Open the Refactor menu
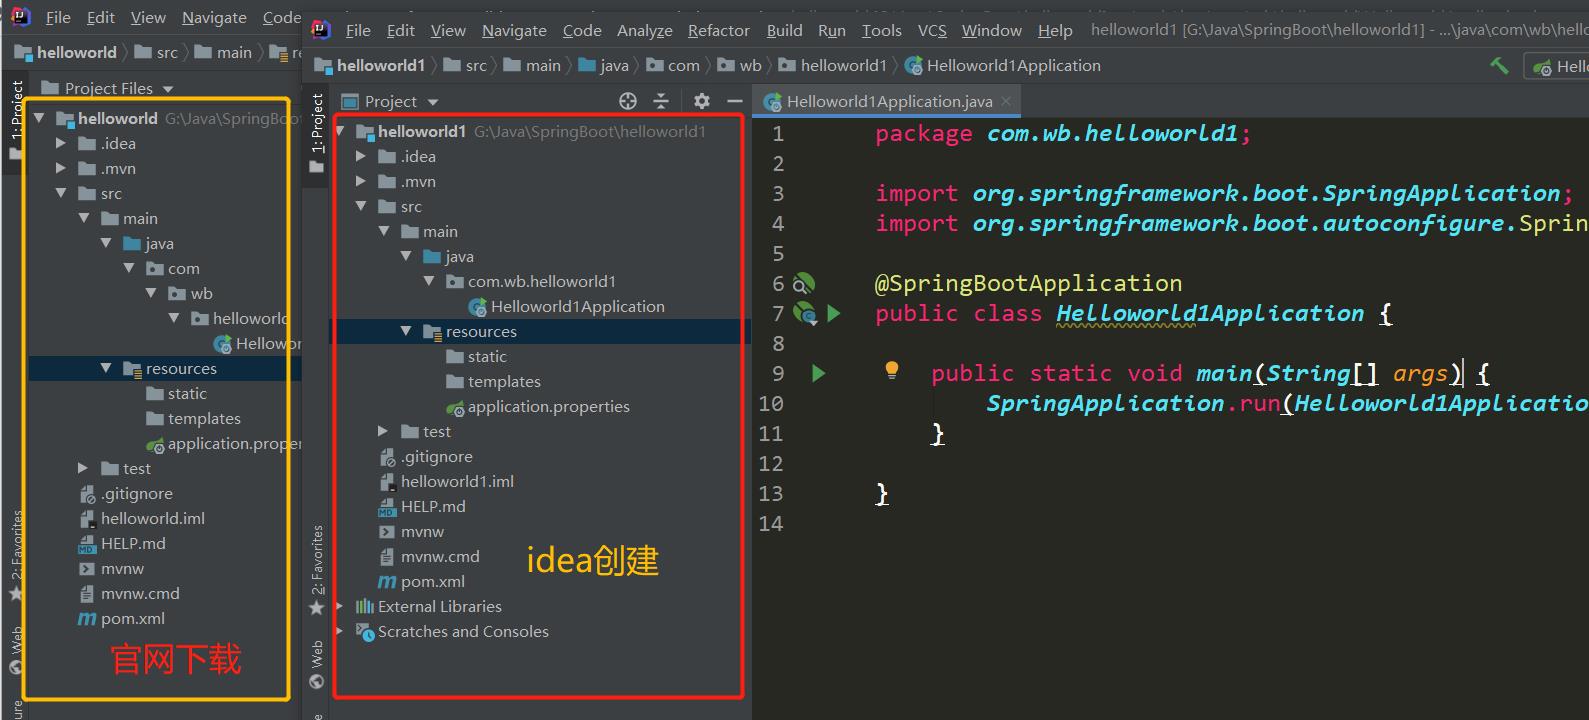Viewport: 1589px width, 720px height. point(718,30)
